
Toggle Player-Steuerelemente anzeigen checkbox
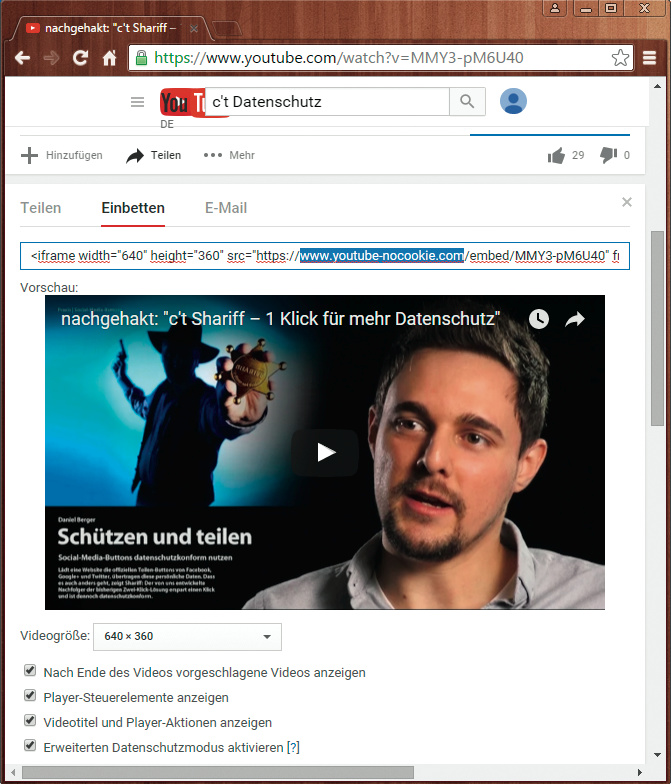[x=30, y=696]
